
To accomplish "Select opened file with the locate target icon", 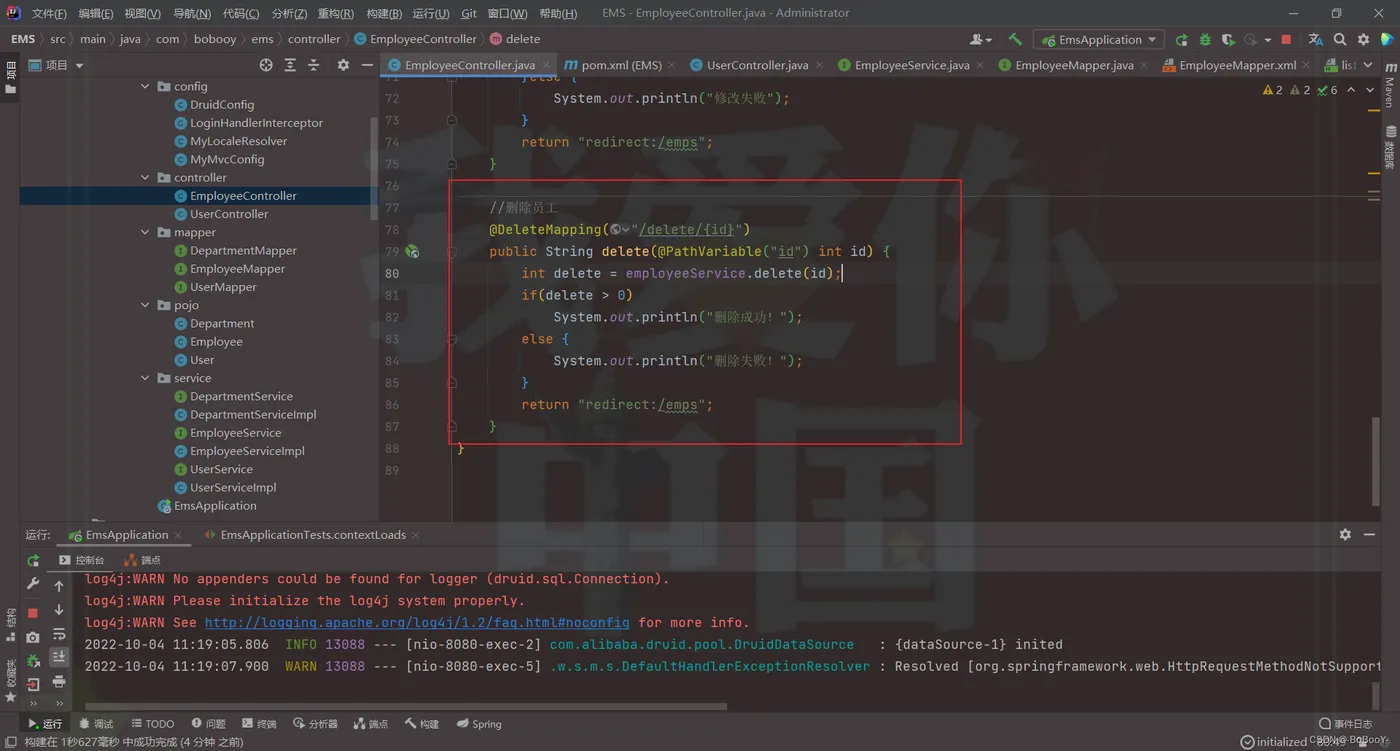I will tap(266, 65).
